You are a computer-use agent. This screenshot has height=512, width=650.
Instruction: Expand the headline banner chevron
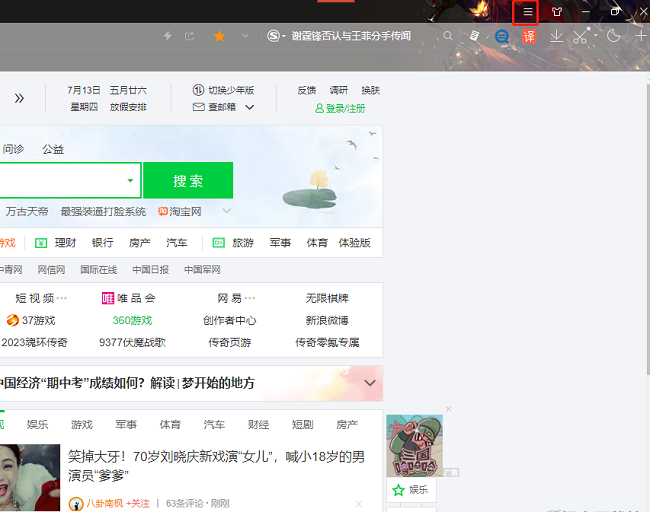pyautogui.click(x=370, y=383)
